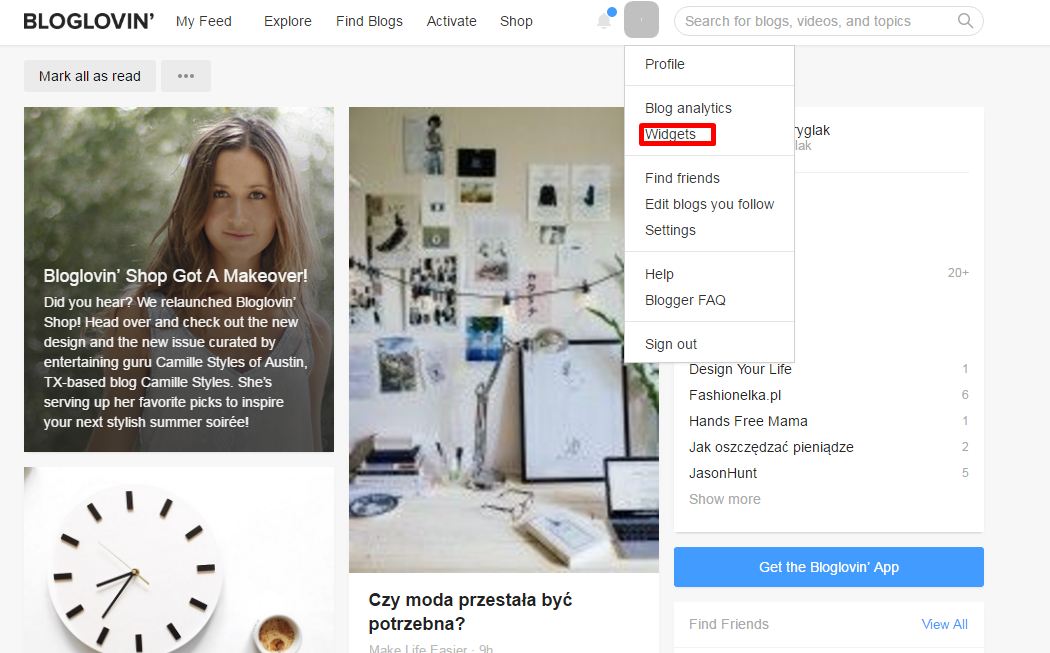1050x653 pixels.
Task: Open Settings from the dropdown
Action: point(670,230)
